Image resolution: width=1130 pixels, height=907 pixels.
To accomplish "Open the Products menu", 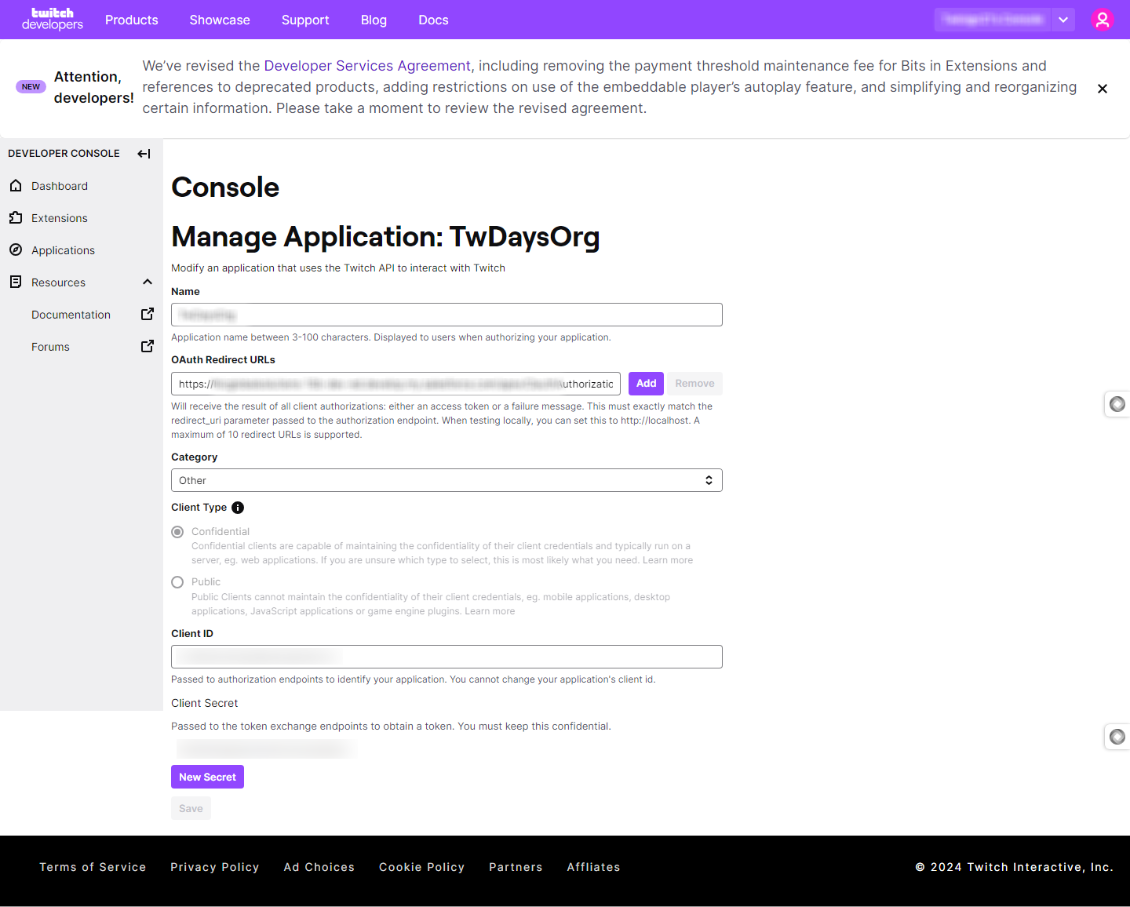I will coord(131,20).
